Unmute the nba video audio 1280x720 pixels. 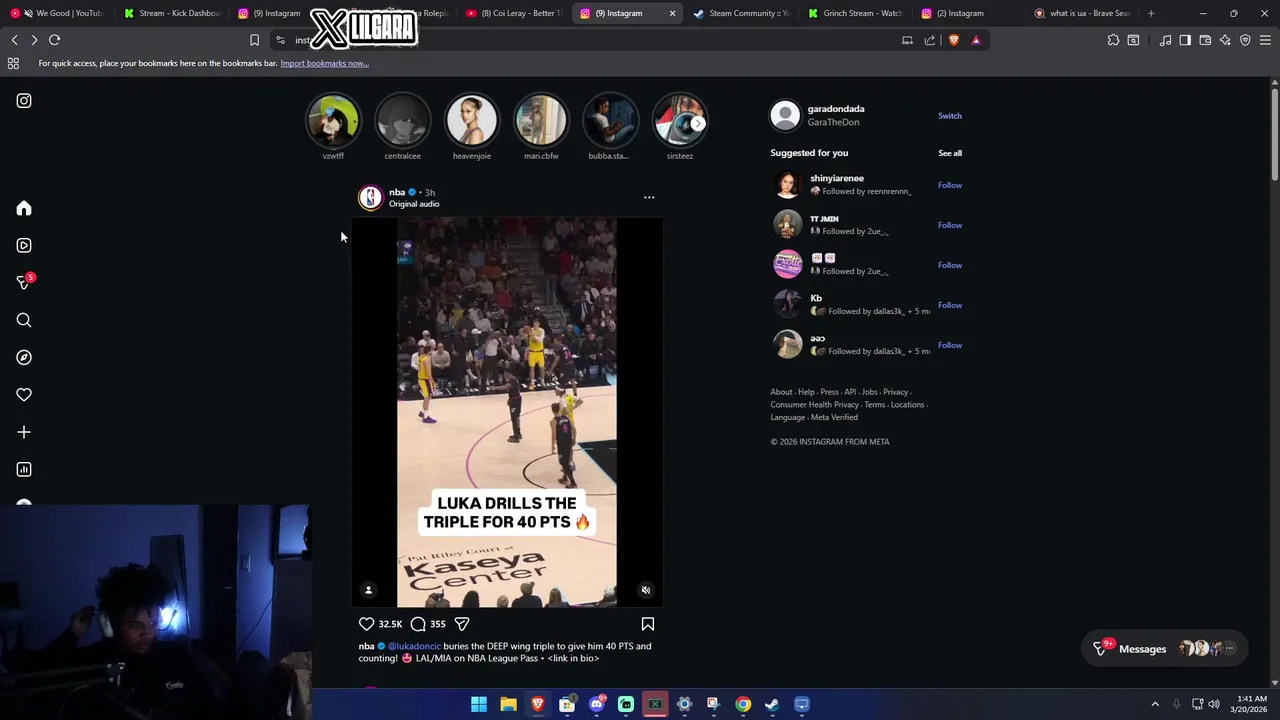point(646,590)
